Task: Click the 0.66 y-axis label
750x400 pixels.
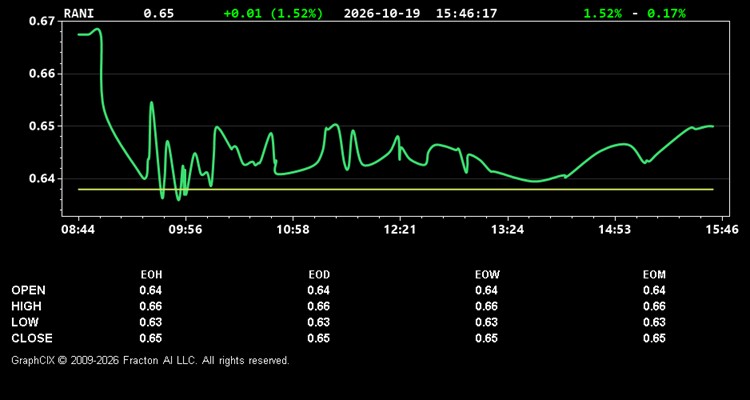Action: click(43, 74)
